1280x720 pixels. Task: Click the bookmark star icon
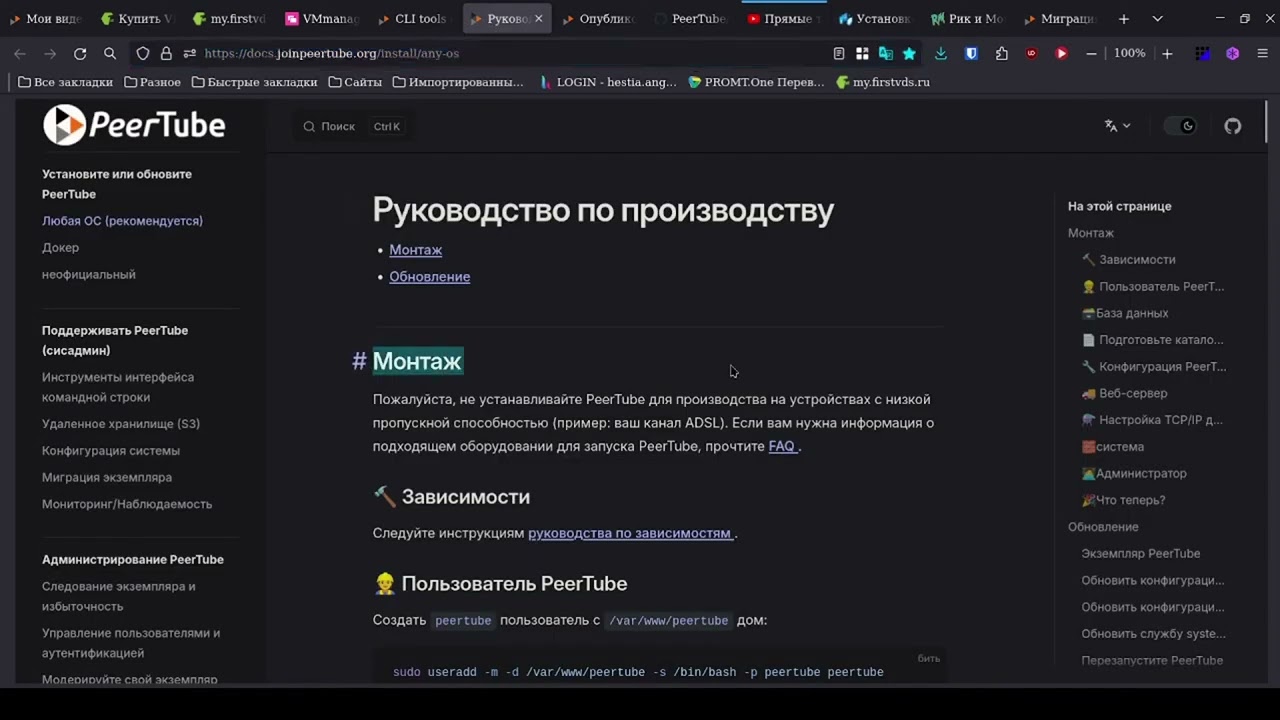tap(909, 53)
